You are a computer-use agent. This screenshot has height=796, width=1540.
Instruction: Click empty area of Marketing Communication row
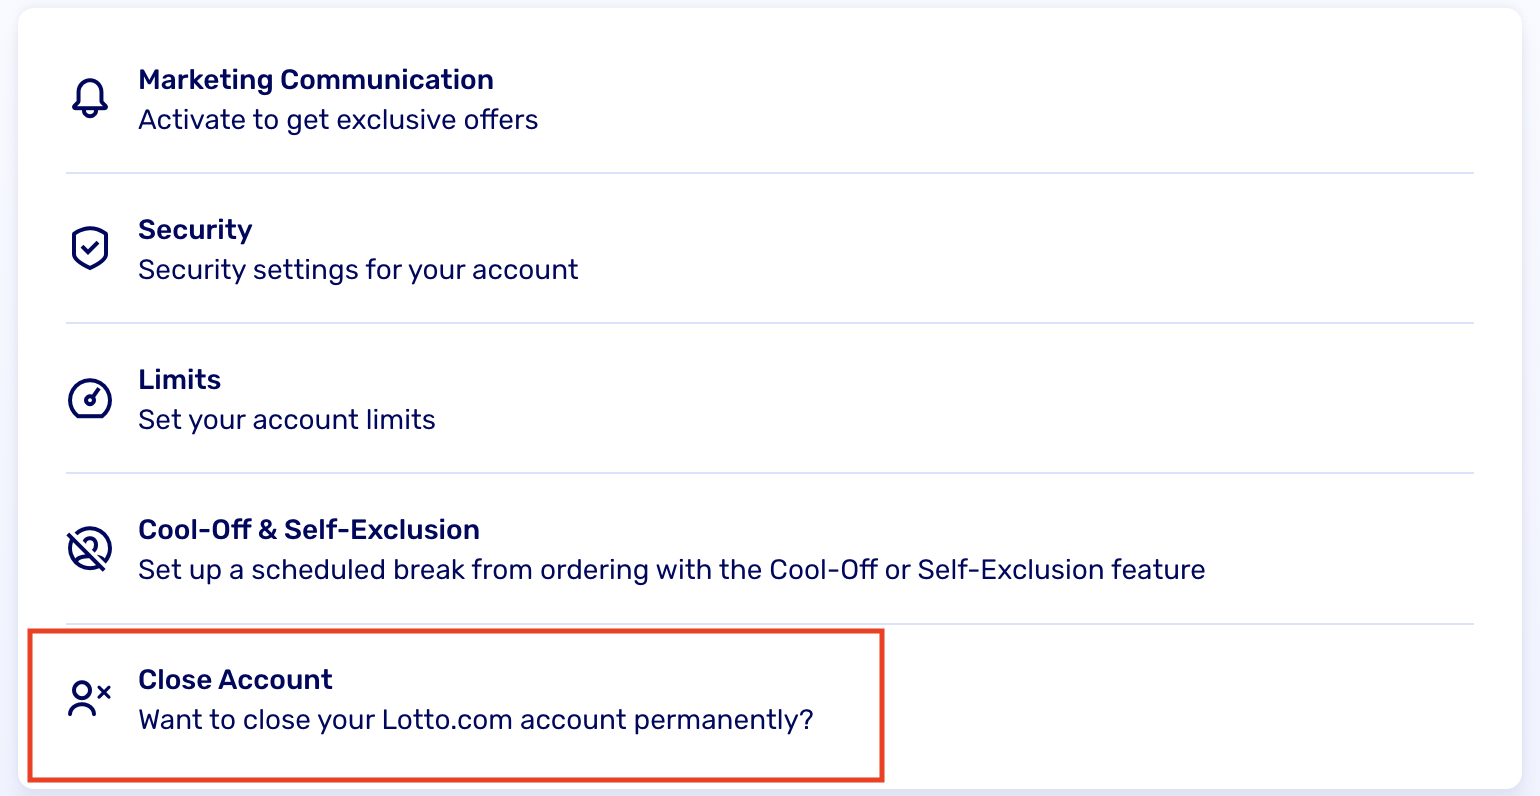click(1000, 98)
